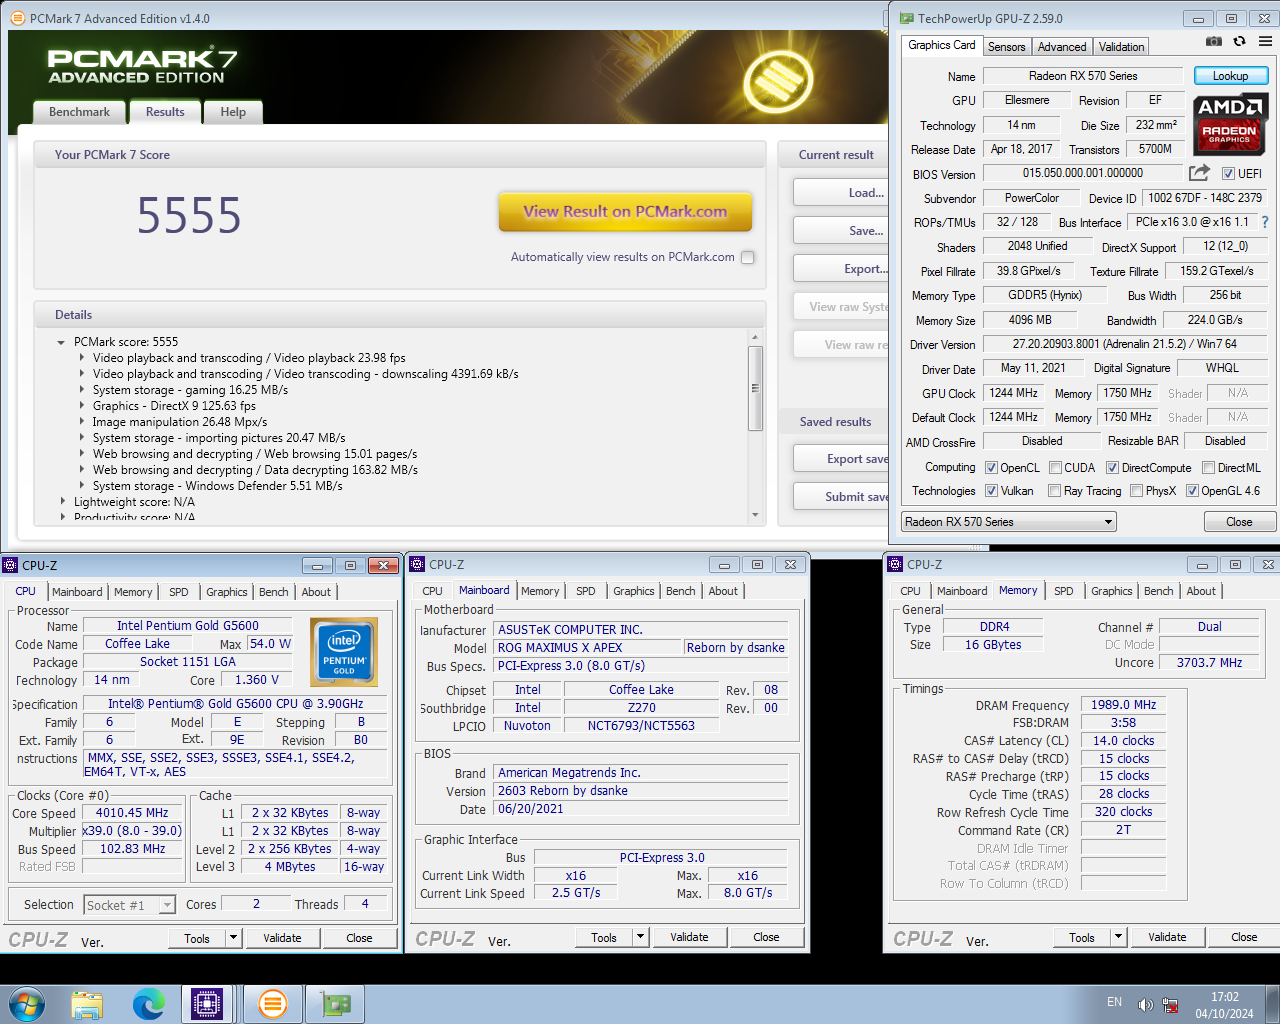Click the Details list vertical scrollbar
Viewport: 1280px width, 1024px height.
click(755, 388)
